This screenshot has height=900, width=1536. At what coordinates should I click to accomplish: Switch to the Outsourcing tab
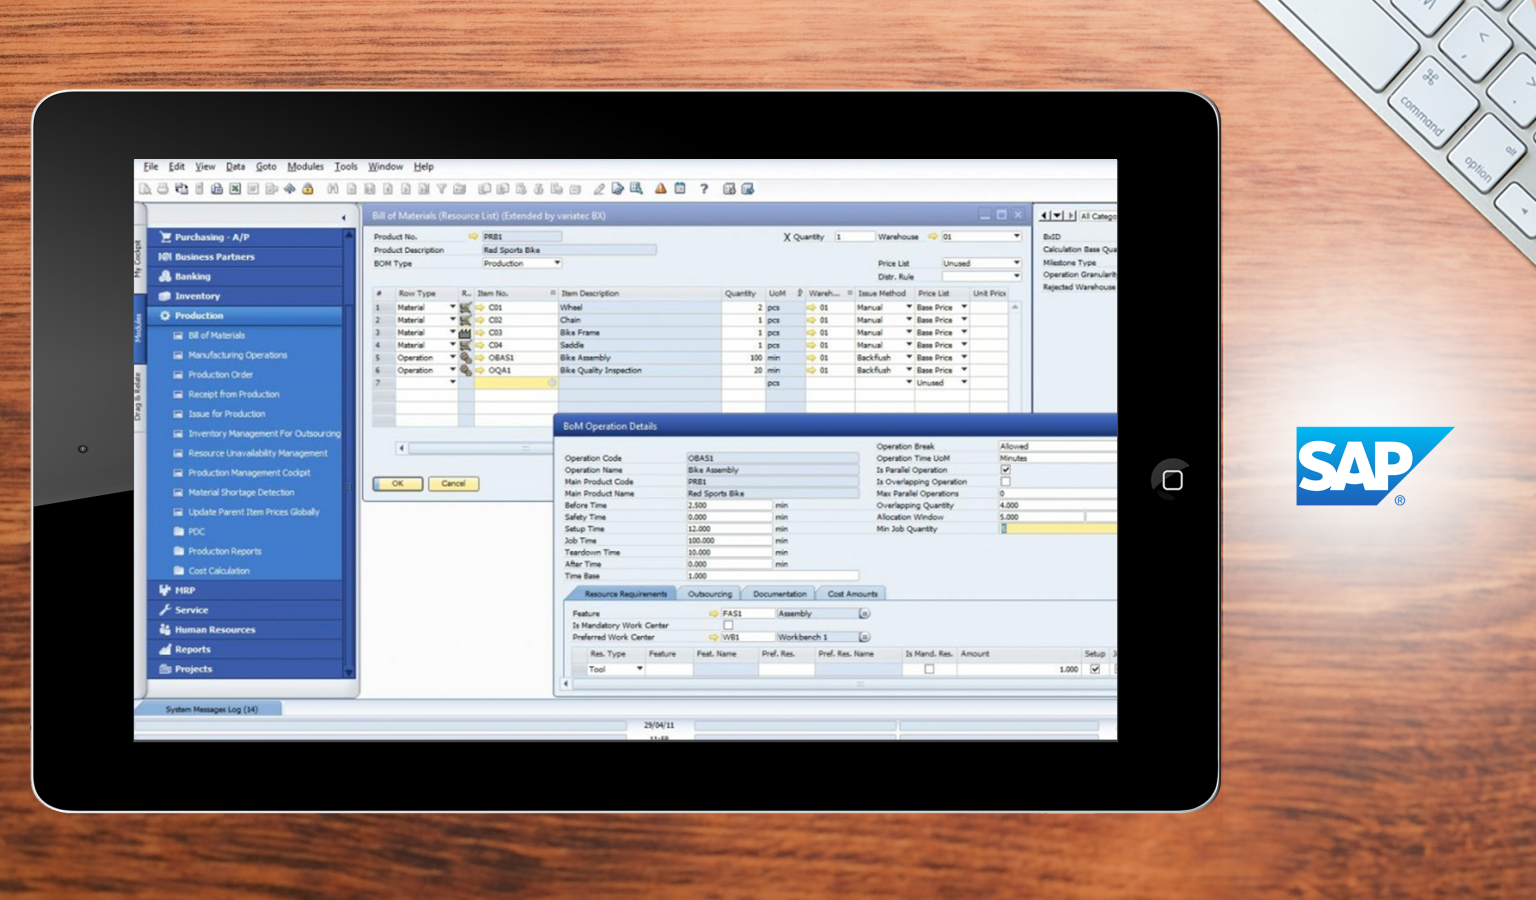tap(710, 593)
